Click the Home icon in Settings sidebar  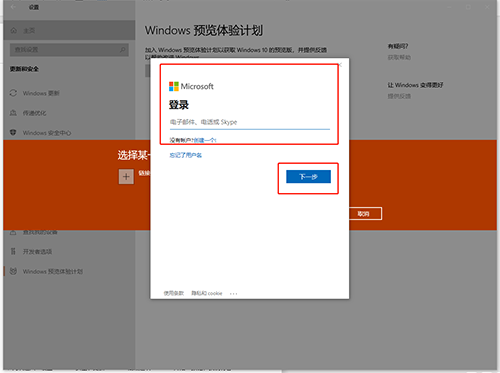pyautogui.click(x=13, y=31)
